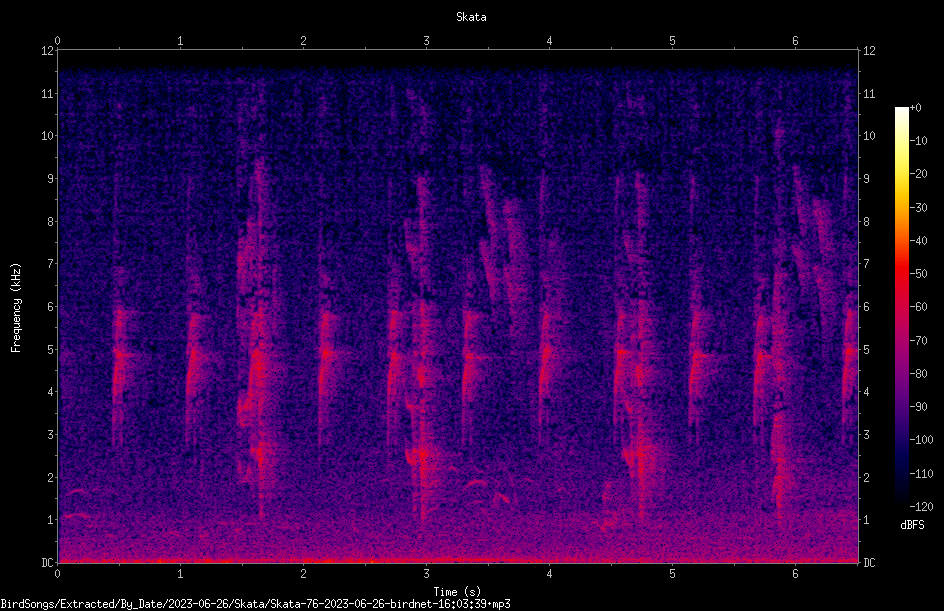Click the "5" second tick on the bottom time axis
944x611 pixels.
coord(672,574)
